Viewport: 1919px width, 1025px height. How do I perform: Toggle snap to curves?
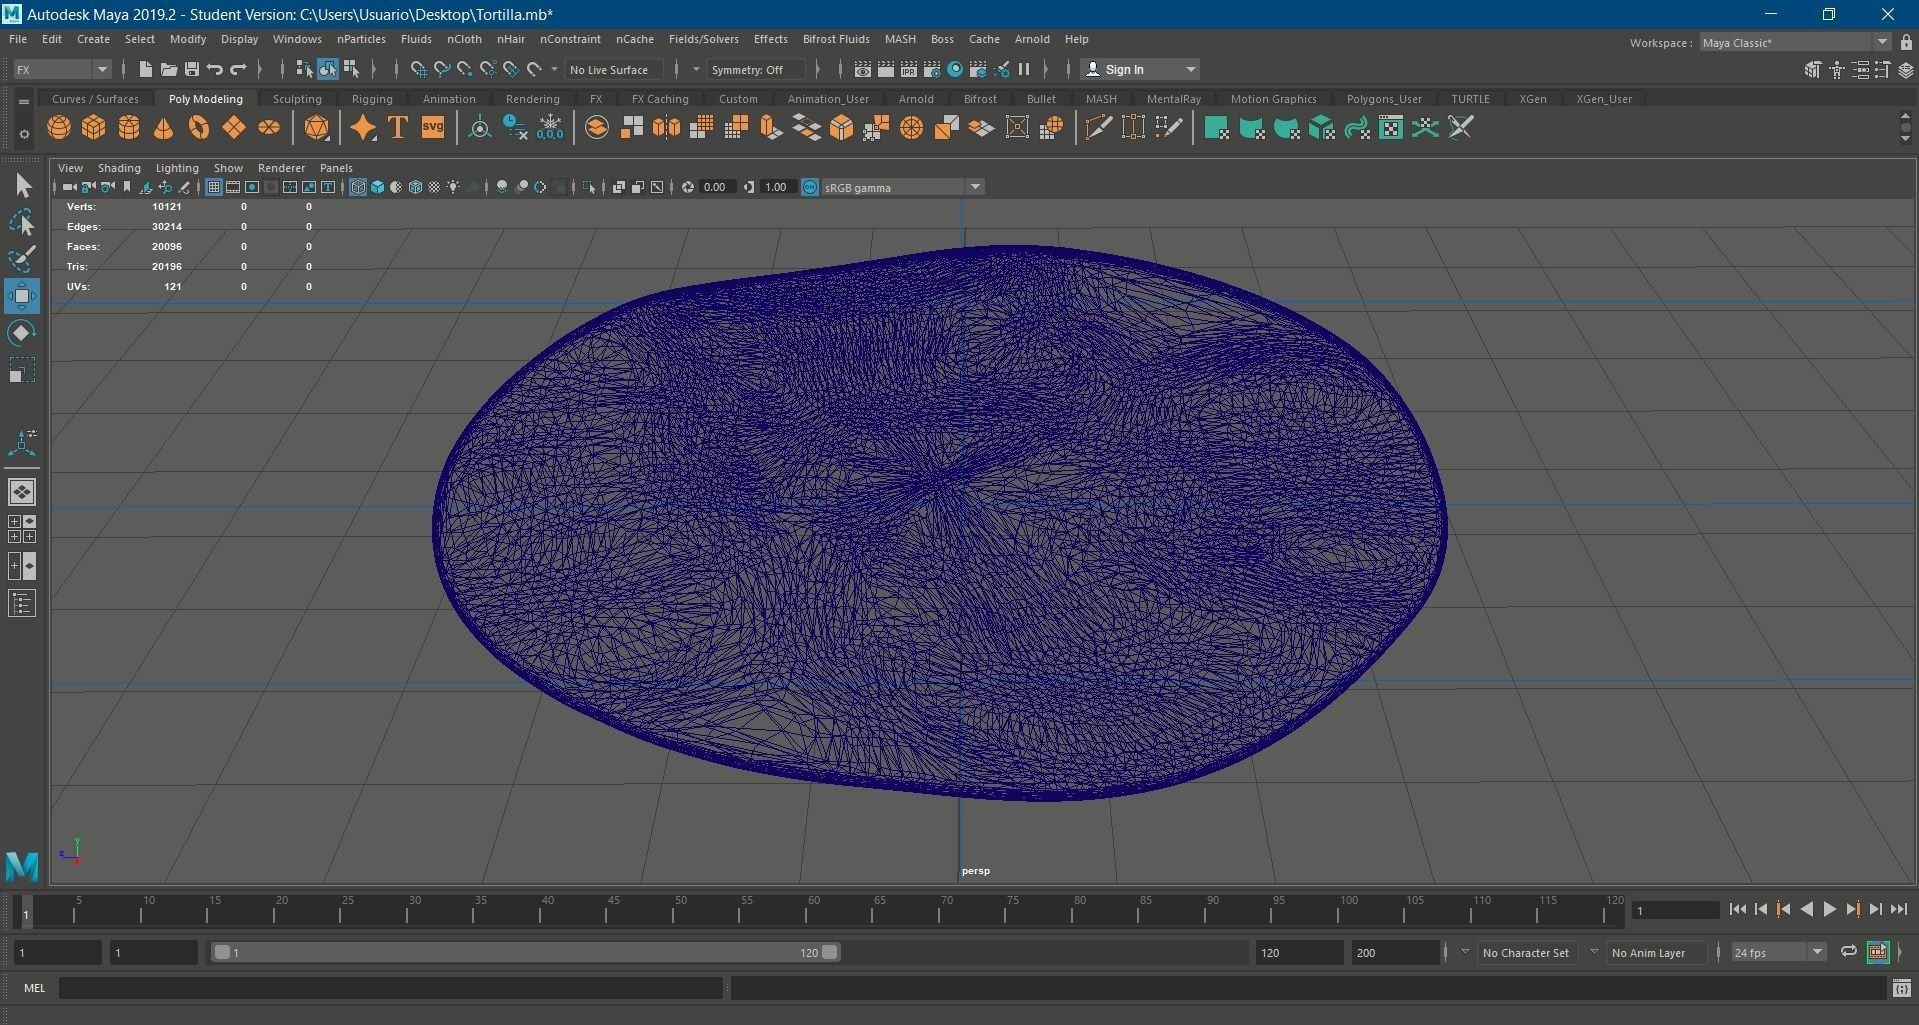tap(441, 69)
